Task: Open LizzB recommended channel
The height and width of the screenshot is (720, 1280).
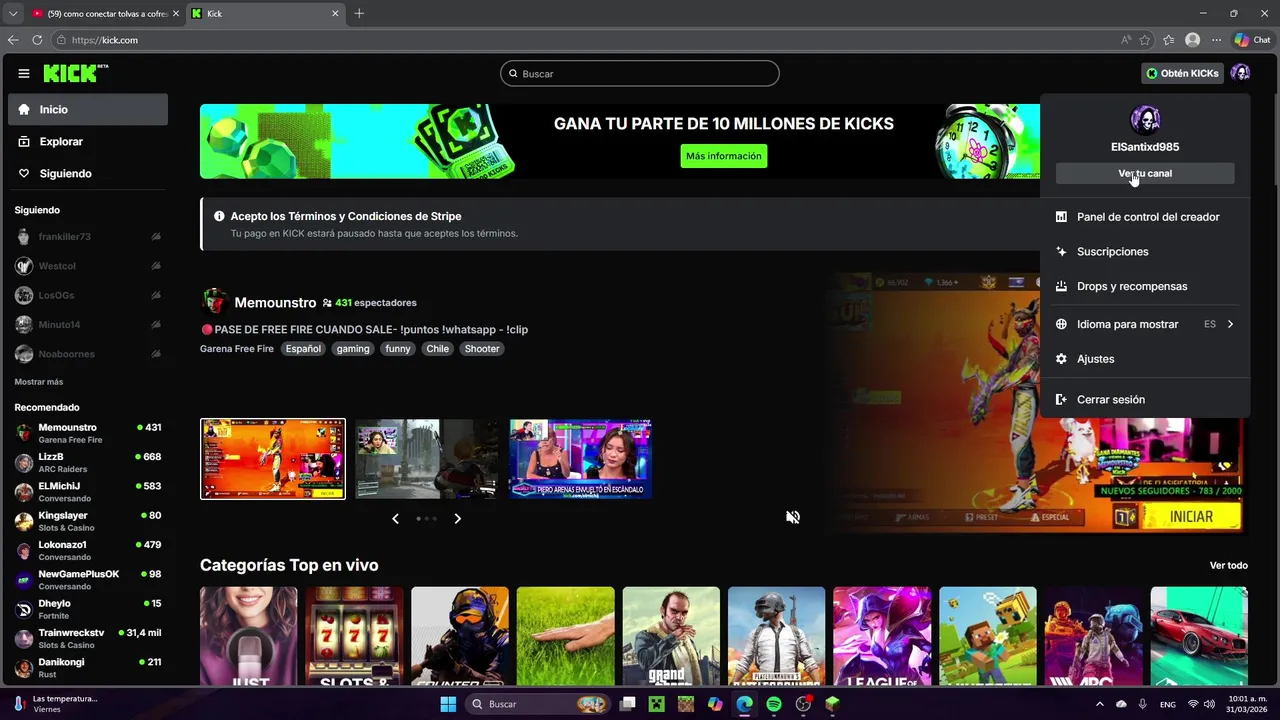Action: [88, 462]
